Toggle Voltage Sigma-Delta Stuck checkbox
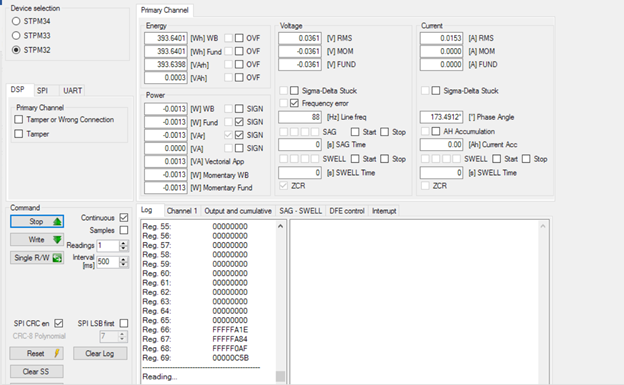The image size is (624, 385). coord(294,91)
